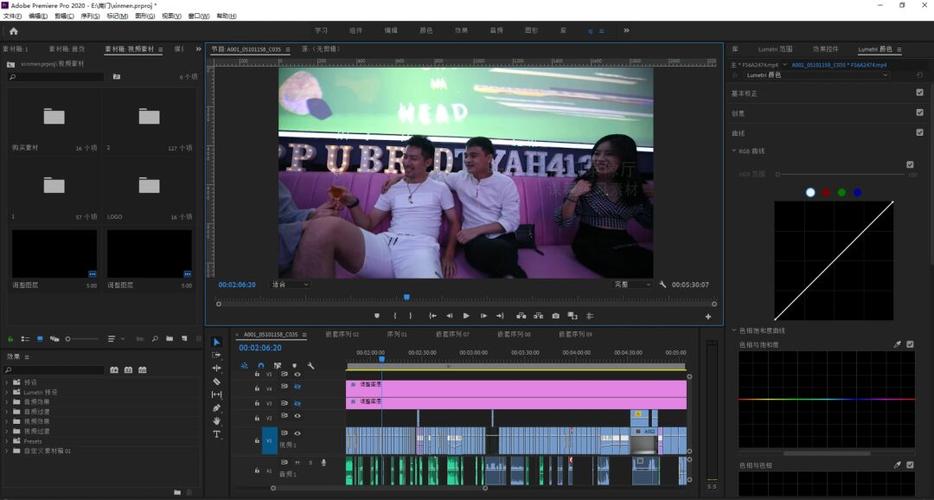Click the Export Frame camera icon
The height and width of the screenshot is (500, 934).
556,316
